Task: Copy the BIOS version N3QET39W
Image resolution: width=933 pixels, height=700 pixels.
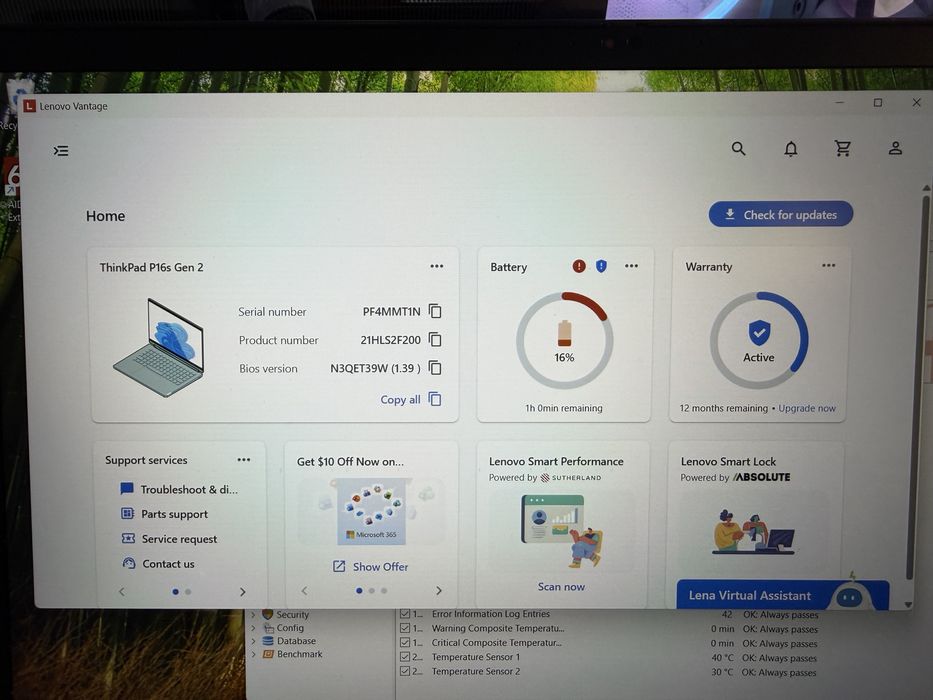Action: coord(435,368)
